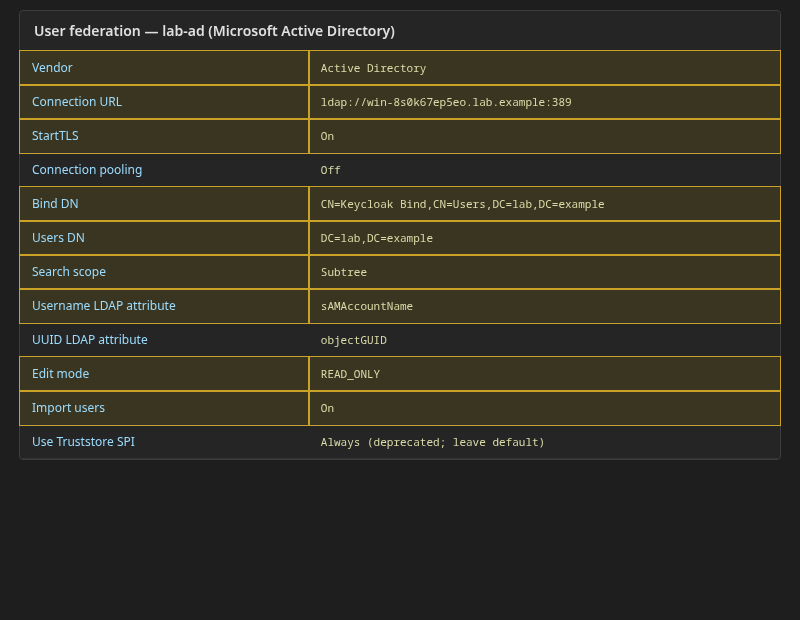Click the 'Bind DN' label
800x620 pixels.
click(55, 204)
